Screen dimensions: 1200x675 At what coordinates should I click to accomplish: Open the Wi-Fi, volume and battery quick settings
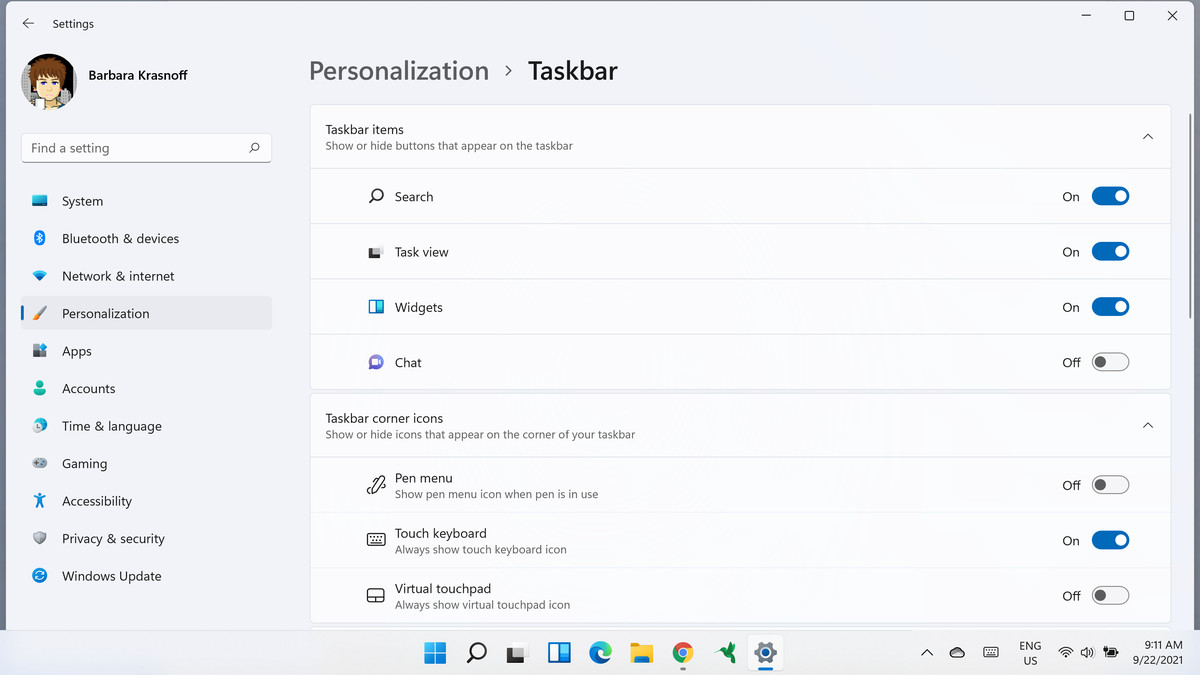tap(1089, 653)
